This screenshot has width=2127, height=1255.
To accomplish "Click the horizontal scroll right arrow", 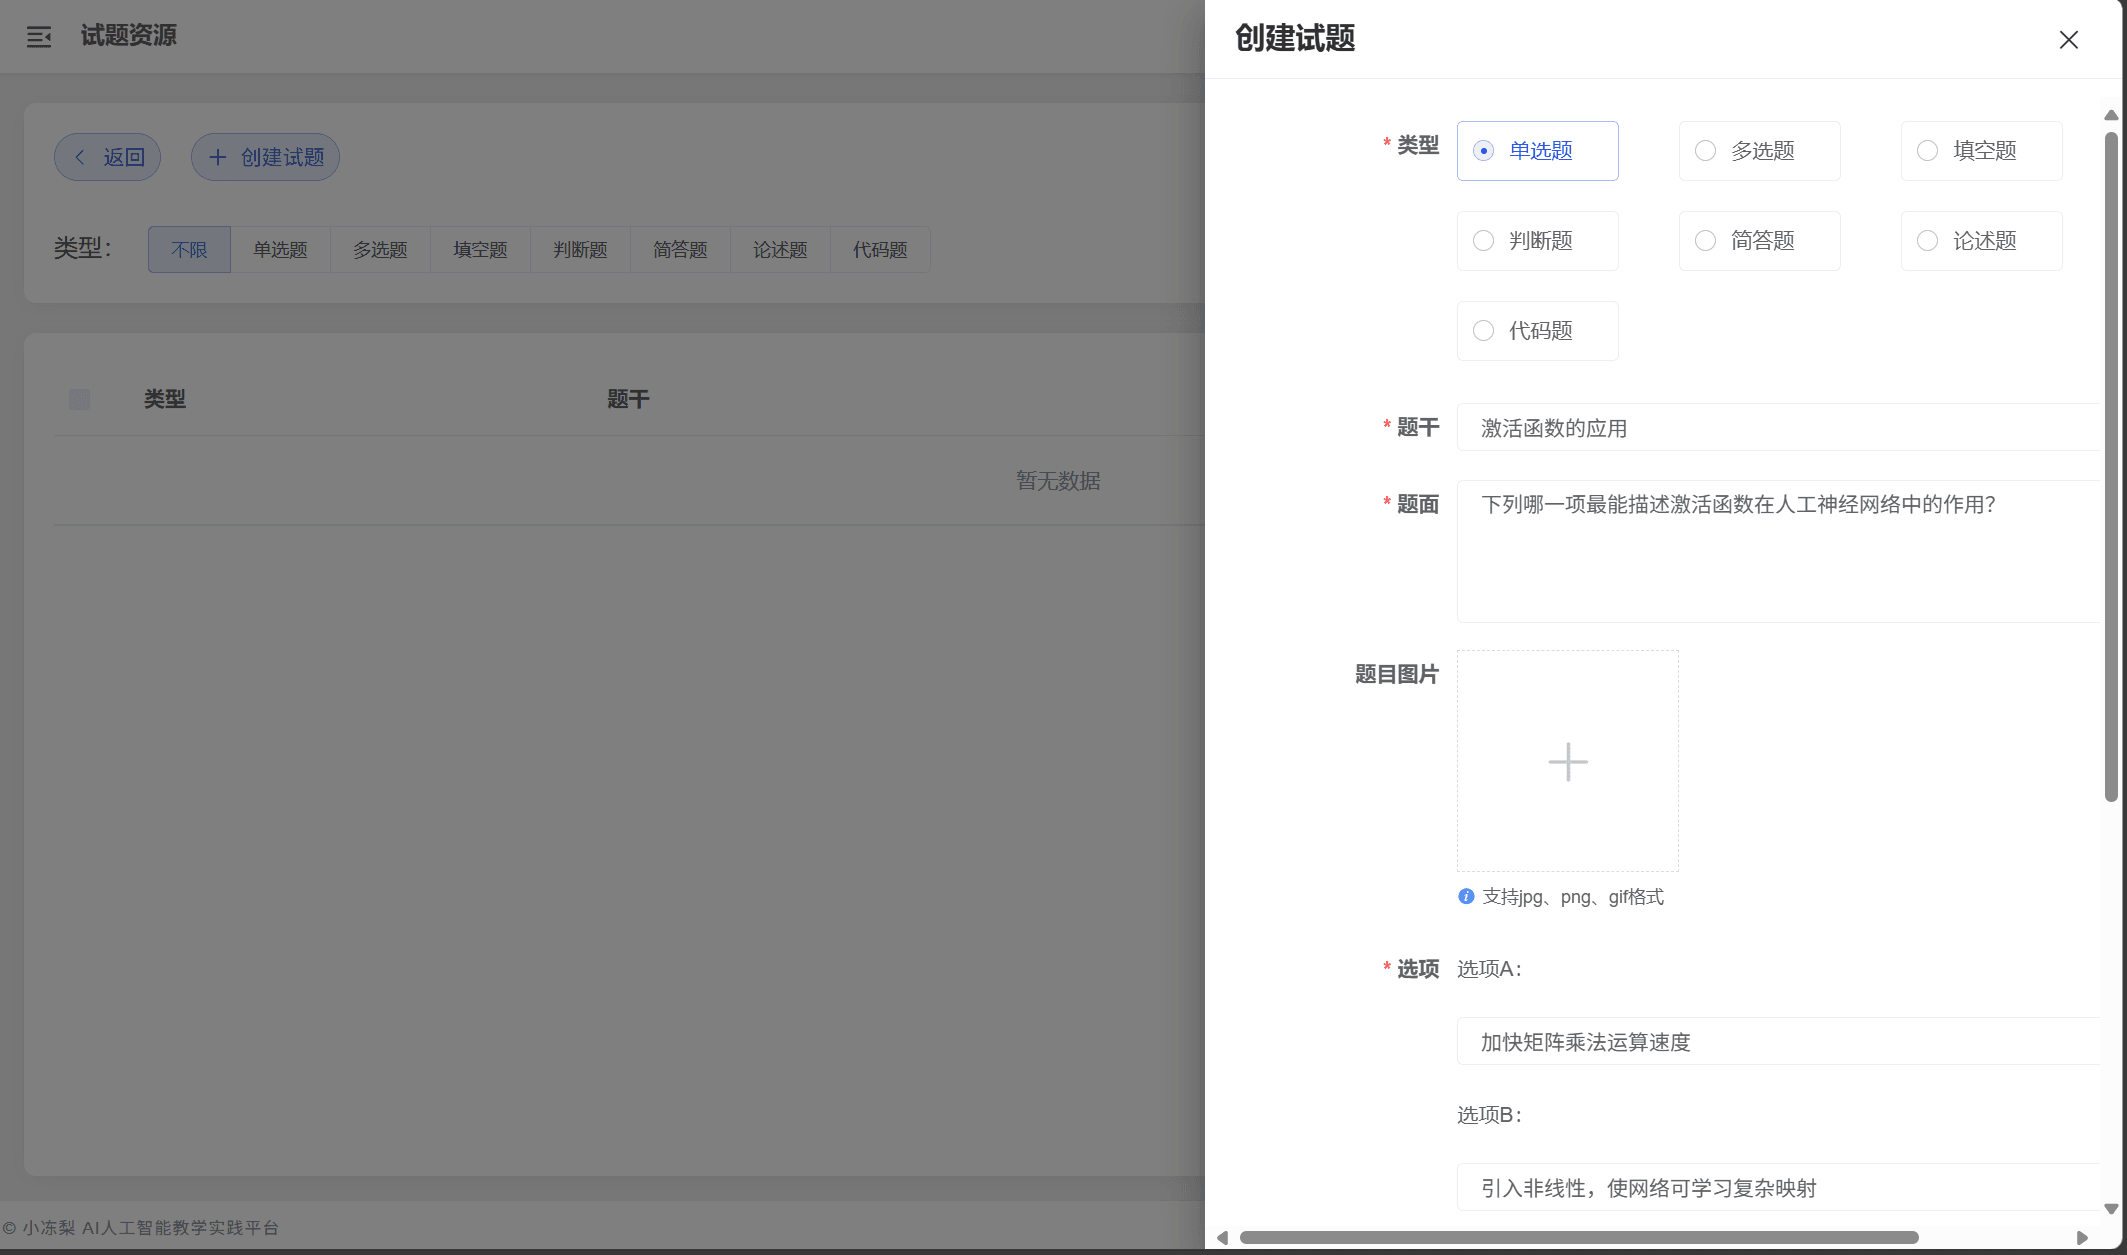I will pos(2081,1237).
